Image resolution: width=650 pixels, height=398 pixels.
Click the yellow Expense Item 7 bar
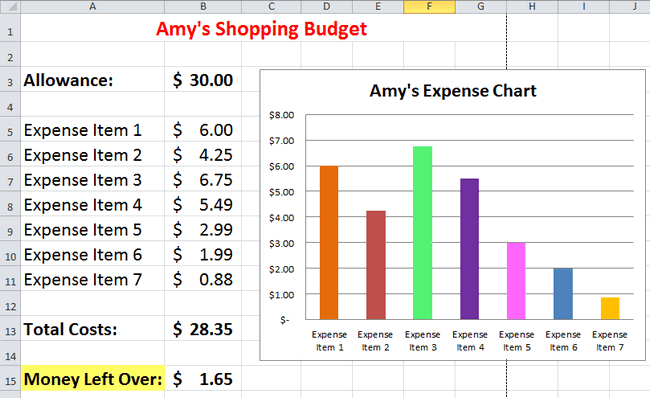610,308
